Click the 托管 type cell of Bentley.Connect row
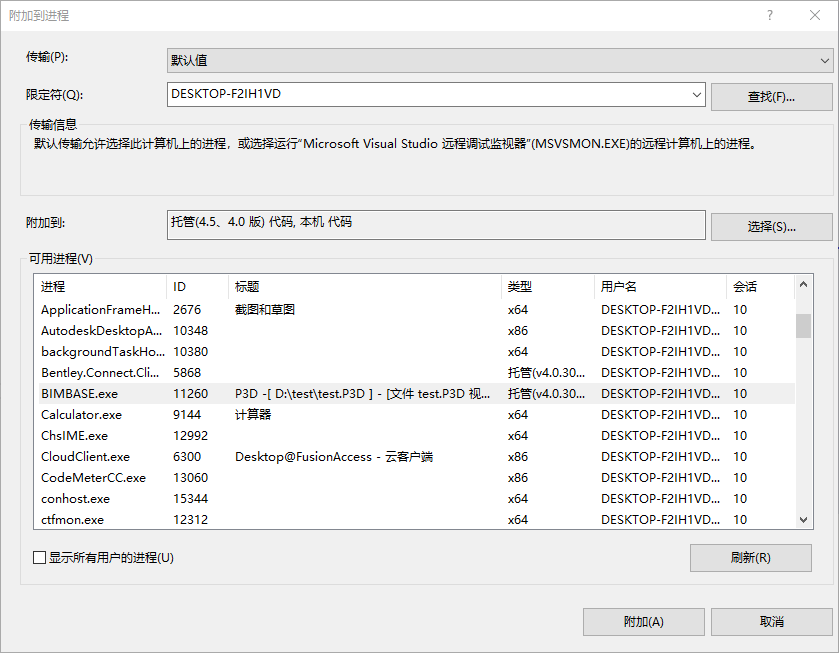 [546, 373]
